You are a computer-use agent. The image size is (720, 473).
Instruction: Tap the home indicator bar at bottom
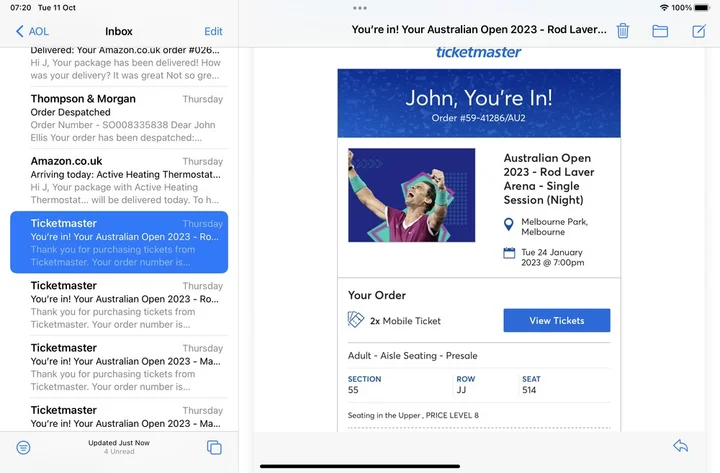click(x=360, y=466)
